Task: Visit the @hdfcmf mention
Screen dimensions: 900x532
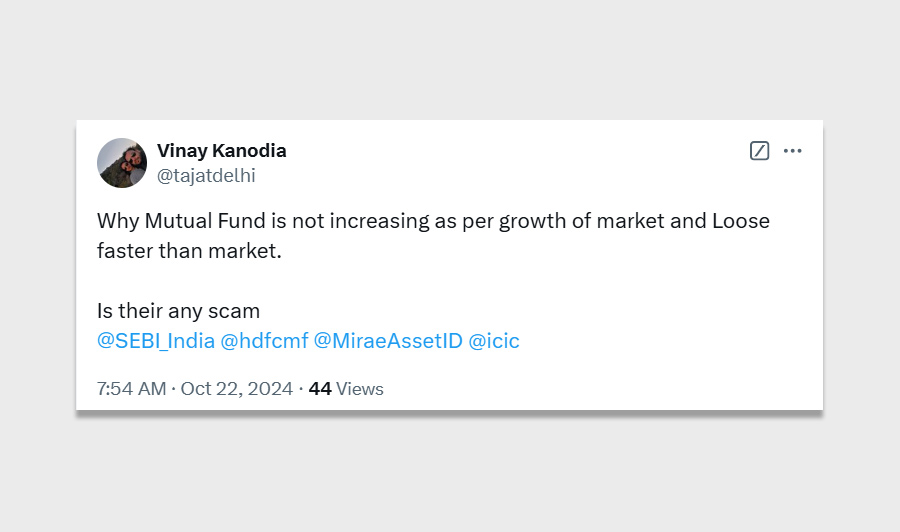Action: 264,341
